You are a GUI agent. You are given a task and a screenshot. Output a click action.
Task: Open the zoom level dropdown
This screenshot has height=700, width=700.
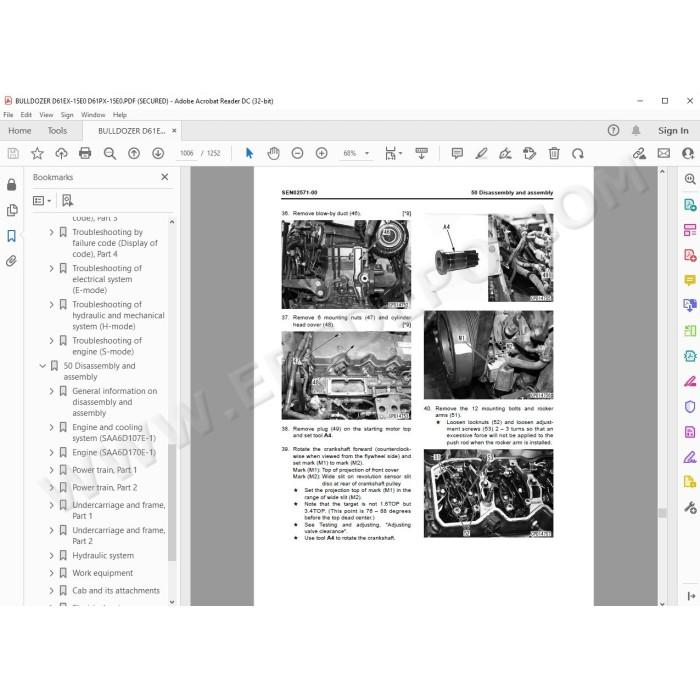coord(367,154)
